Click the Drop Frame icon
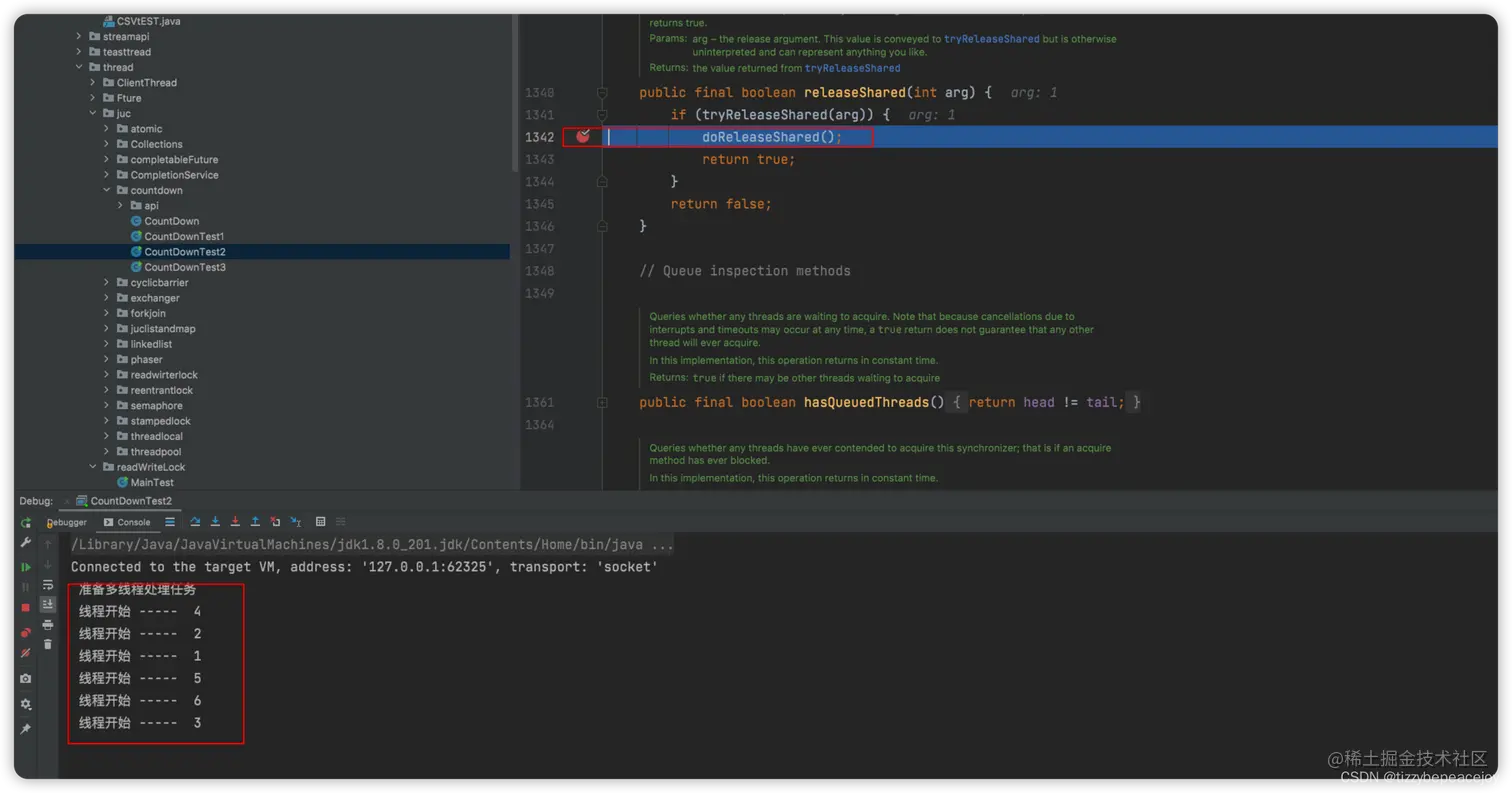This screenshot has width=1512, height=793. pyautogui.click(x=275, y=522)
